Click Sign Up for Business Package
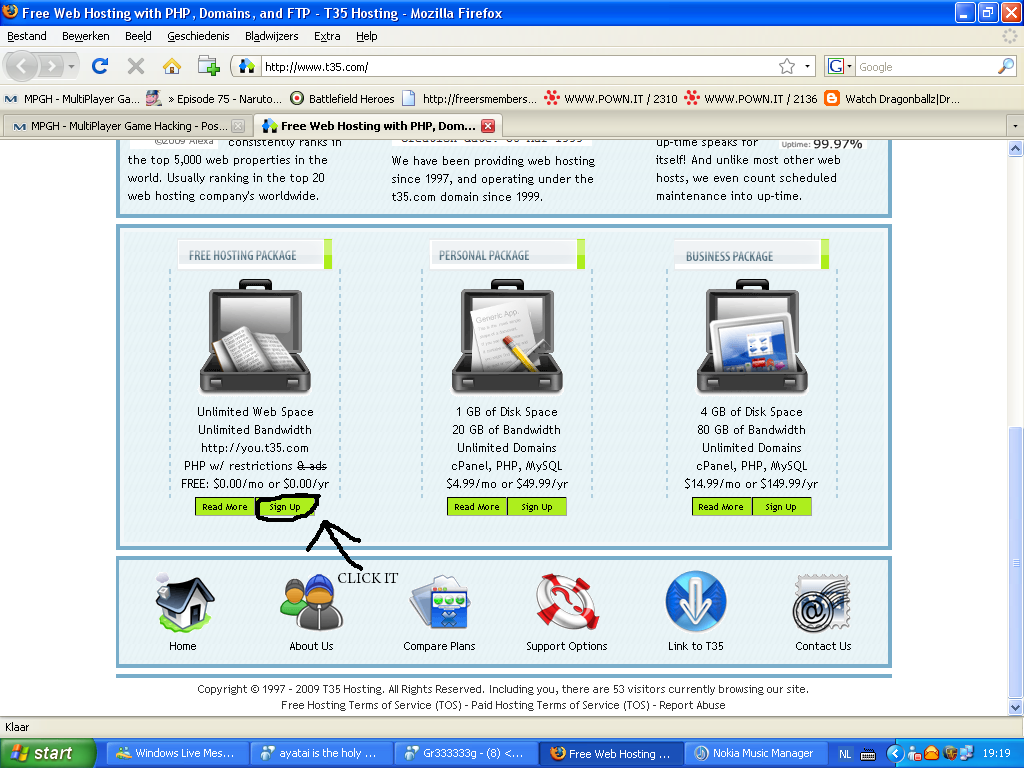This screenshot has width=1024, height=768. 781,507
